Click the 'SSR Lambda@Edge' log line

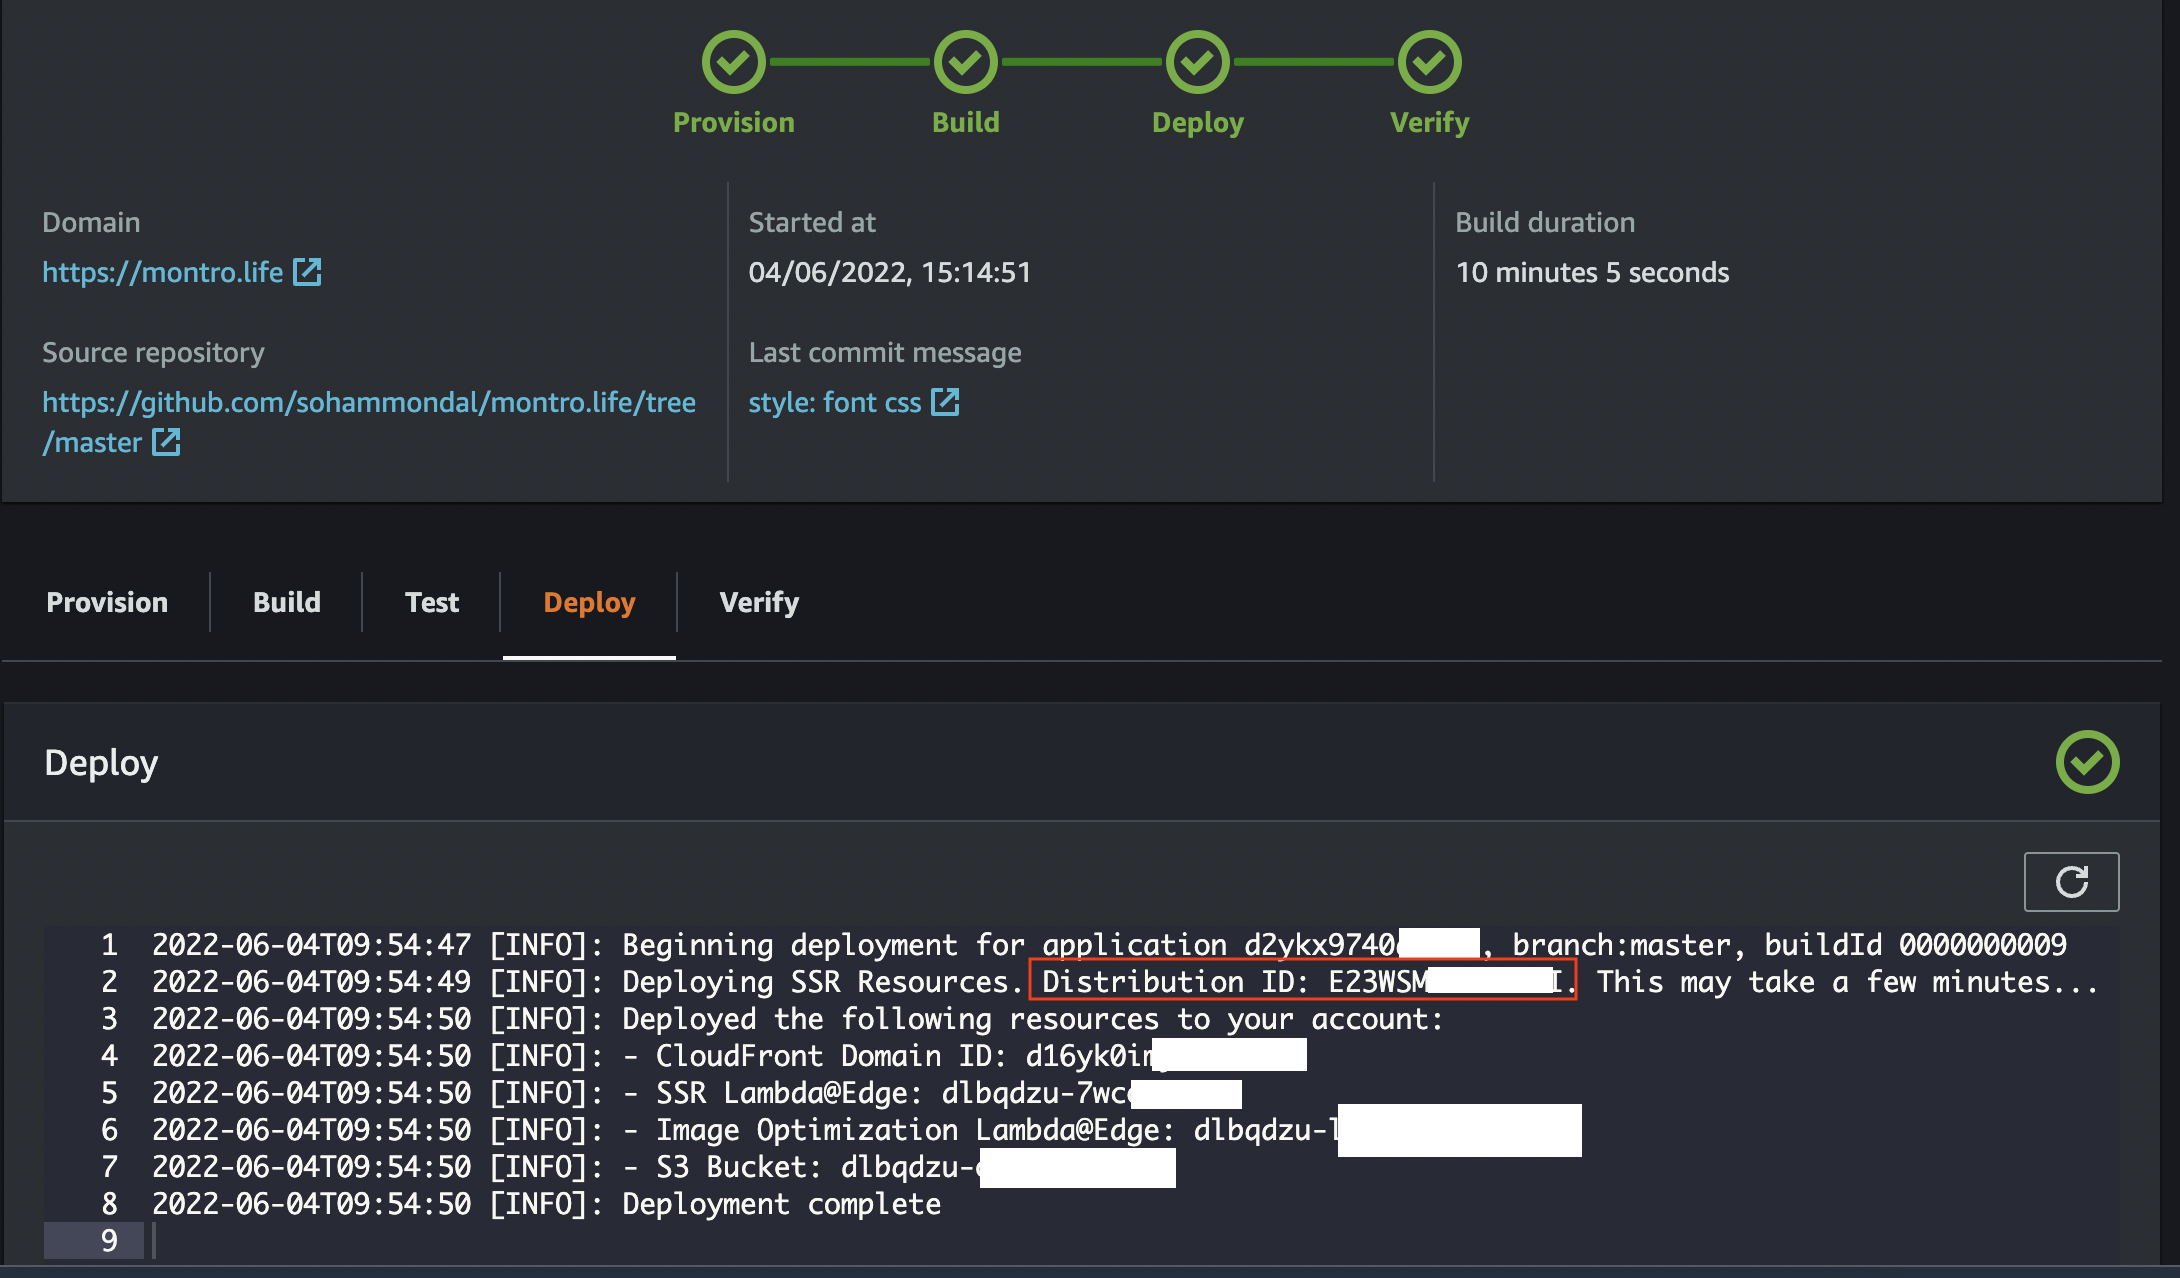[x=697, y=1092]
